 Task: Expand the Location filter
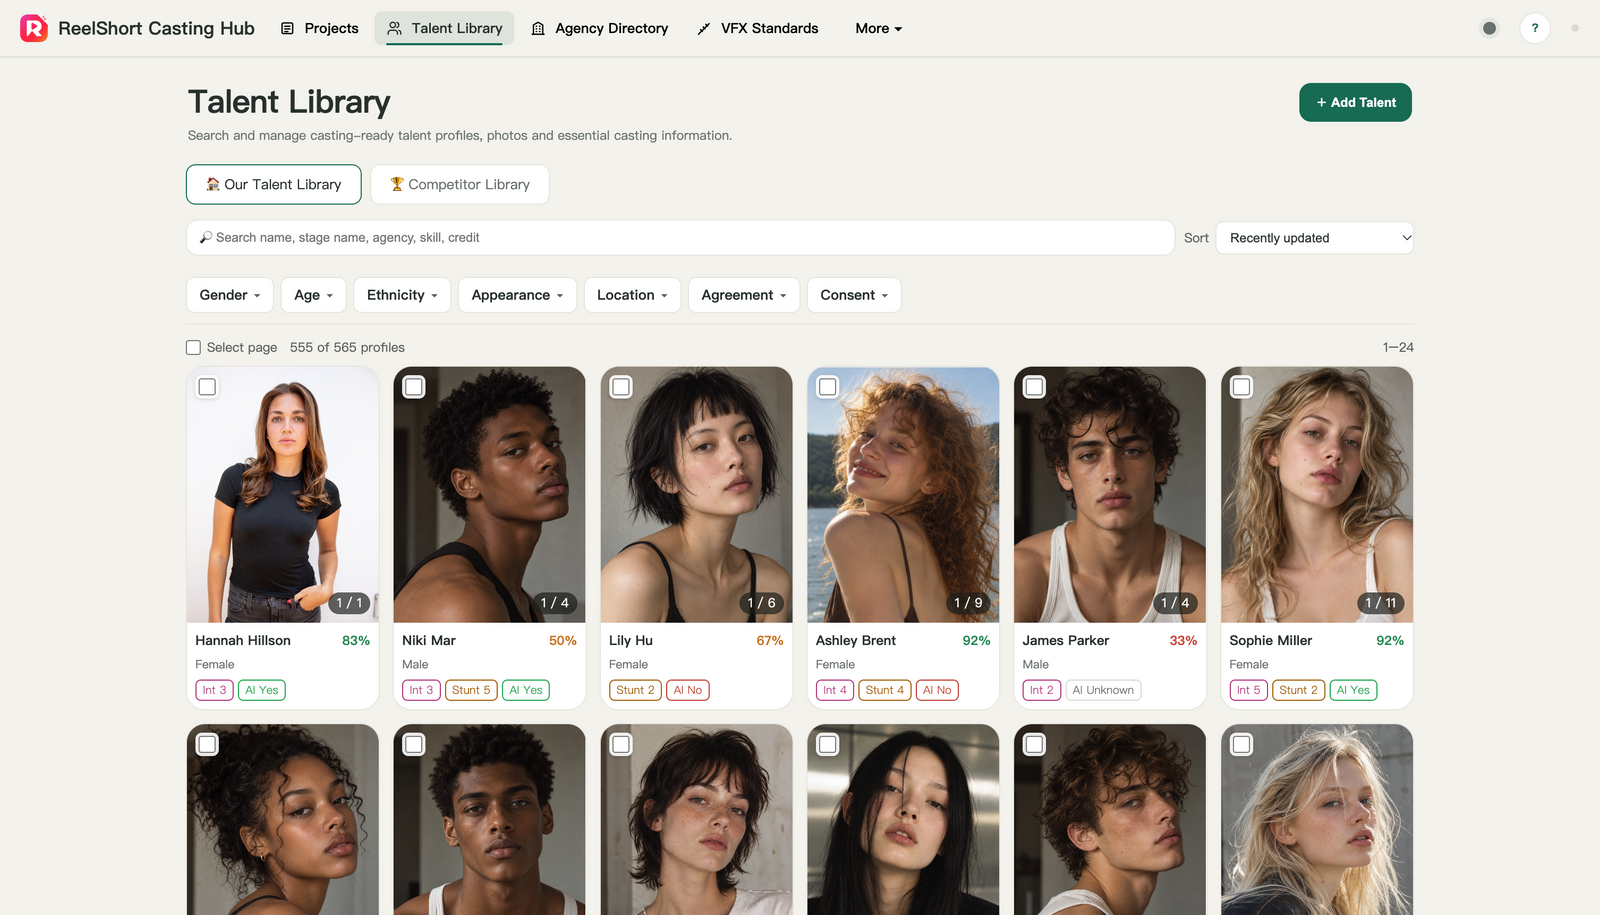pyautogui.click(x=633, y=295)
